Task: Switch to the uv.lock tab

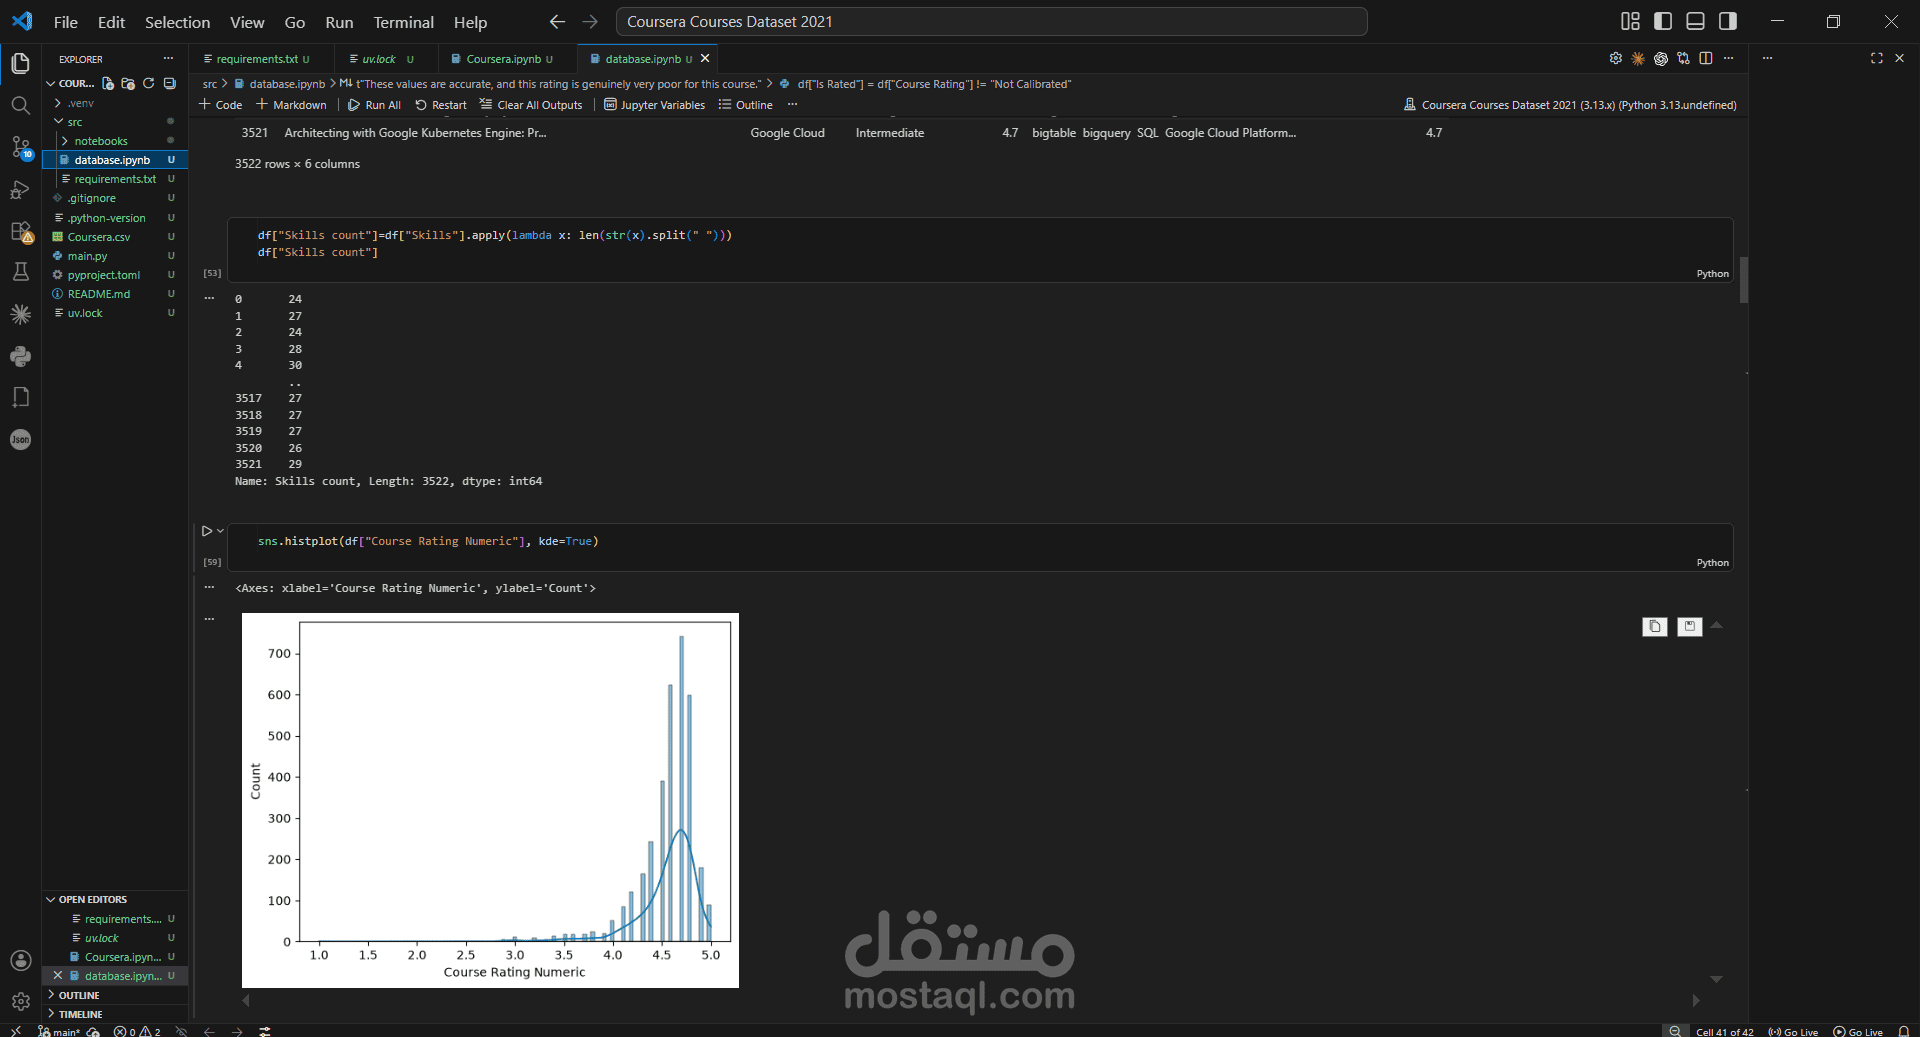Action: coord(379,59)
